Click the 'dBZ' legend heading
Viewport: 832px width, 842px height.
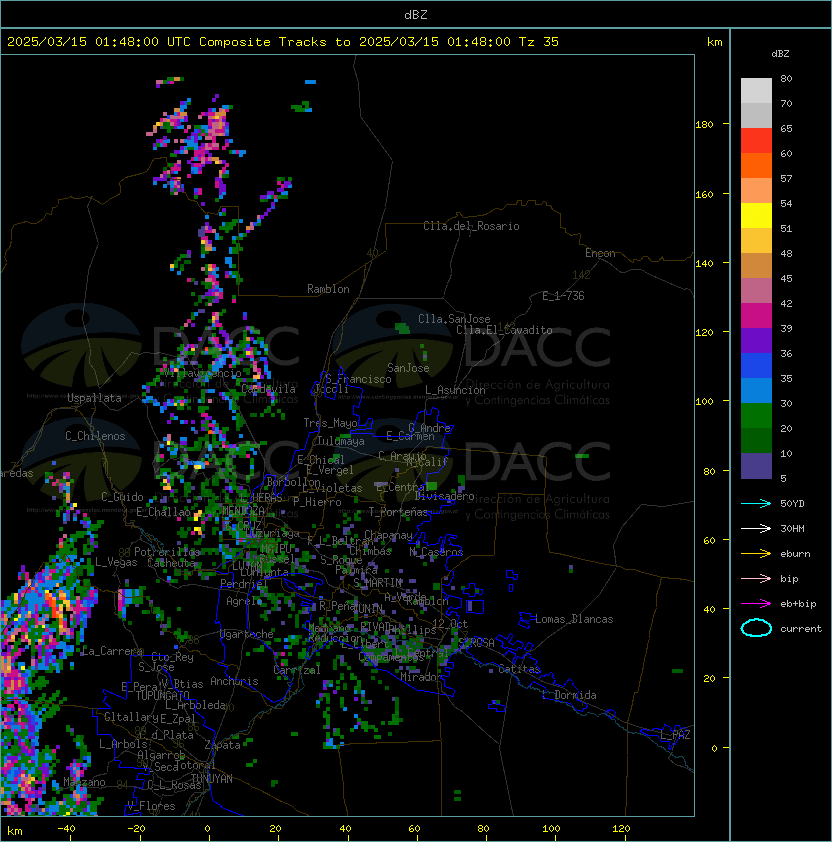(780, 54)
